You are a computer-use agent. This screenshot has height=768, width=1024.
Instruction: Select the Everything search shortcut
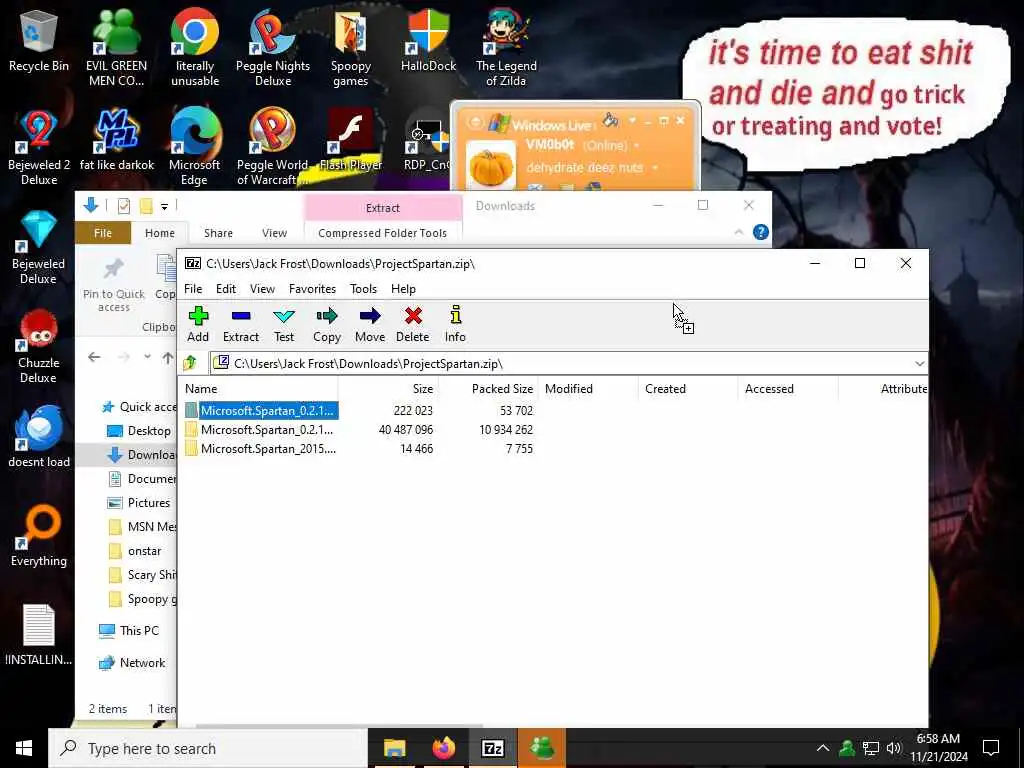pos(39,536)
